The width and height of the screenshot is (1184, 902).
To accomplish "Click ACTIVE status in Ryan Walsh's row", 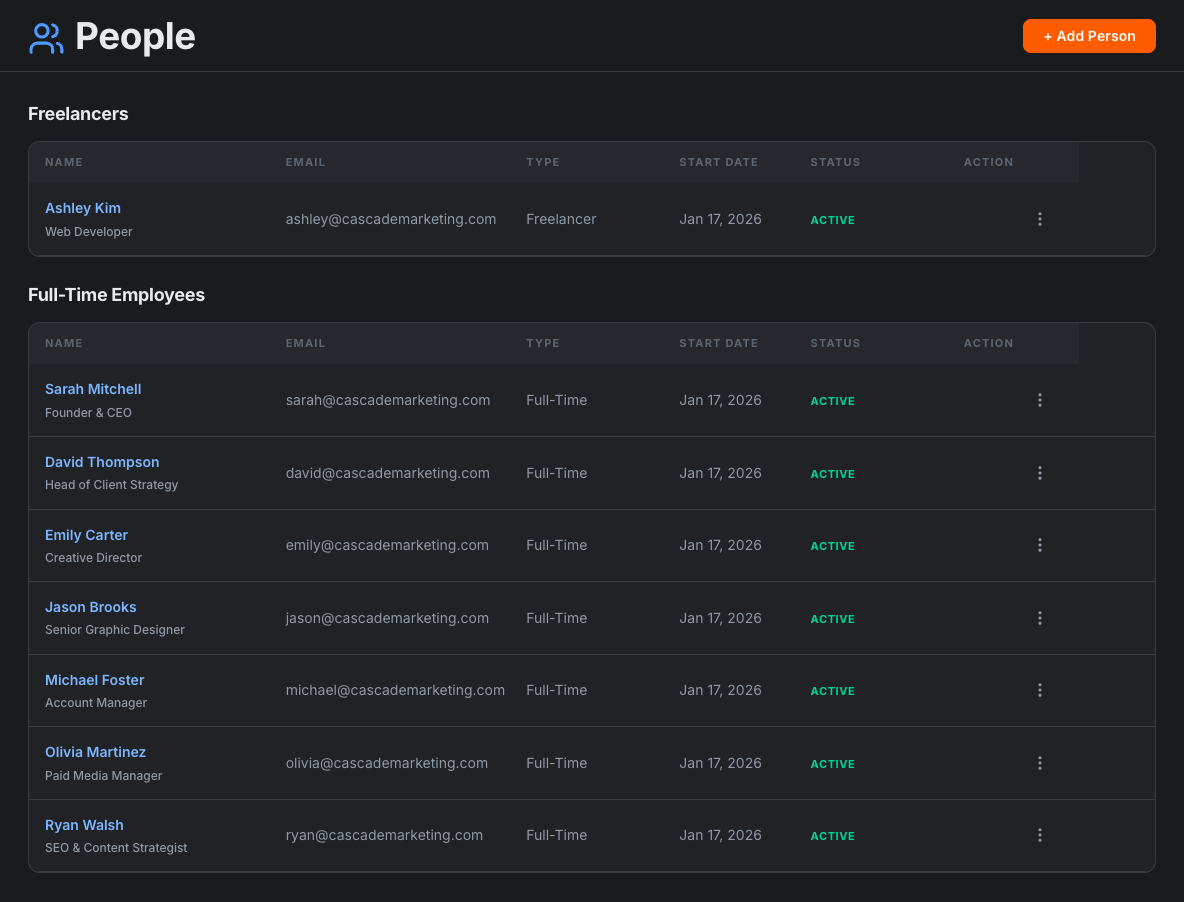I will pos(833,836).
